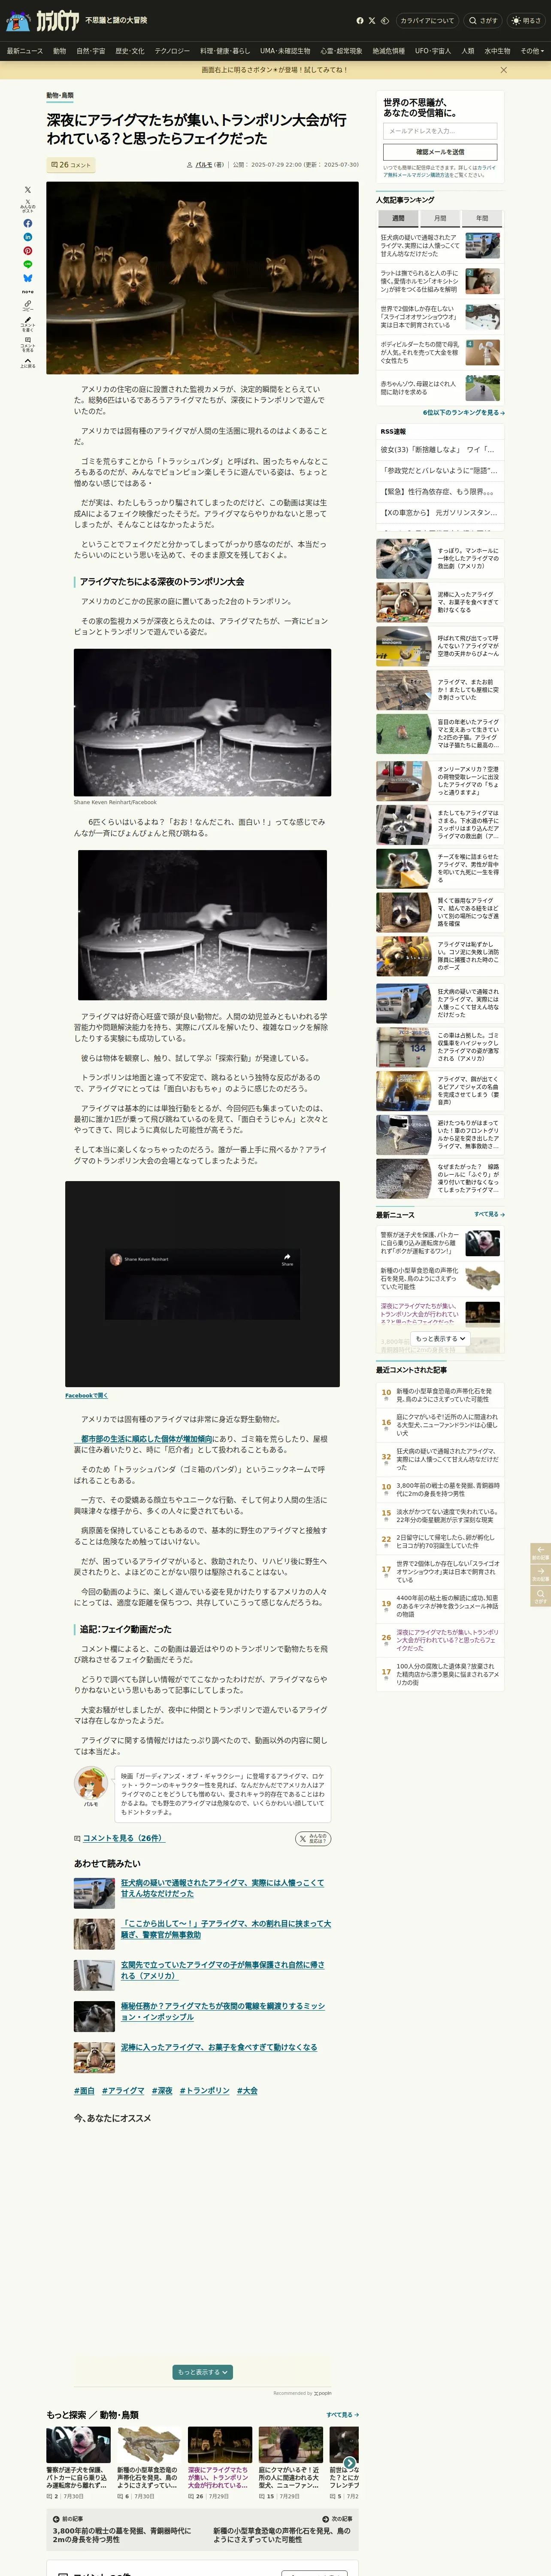Click the 動物・鳥類 category tag

(x=60, y=96)
